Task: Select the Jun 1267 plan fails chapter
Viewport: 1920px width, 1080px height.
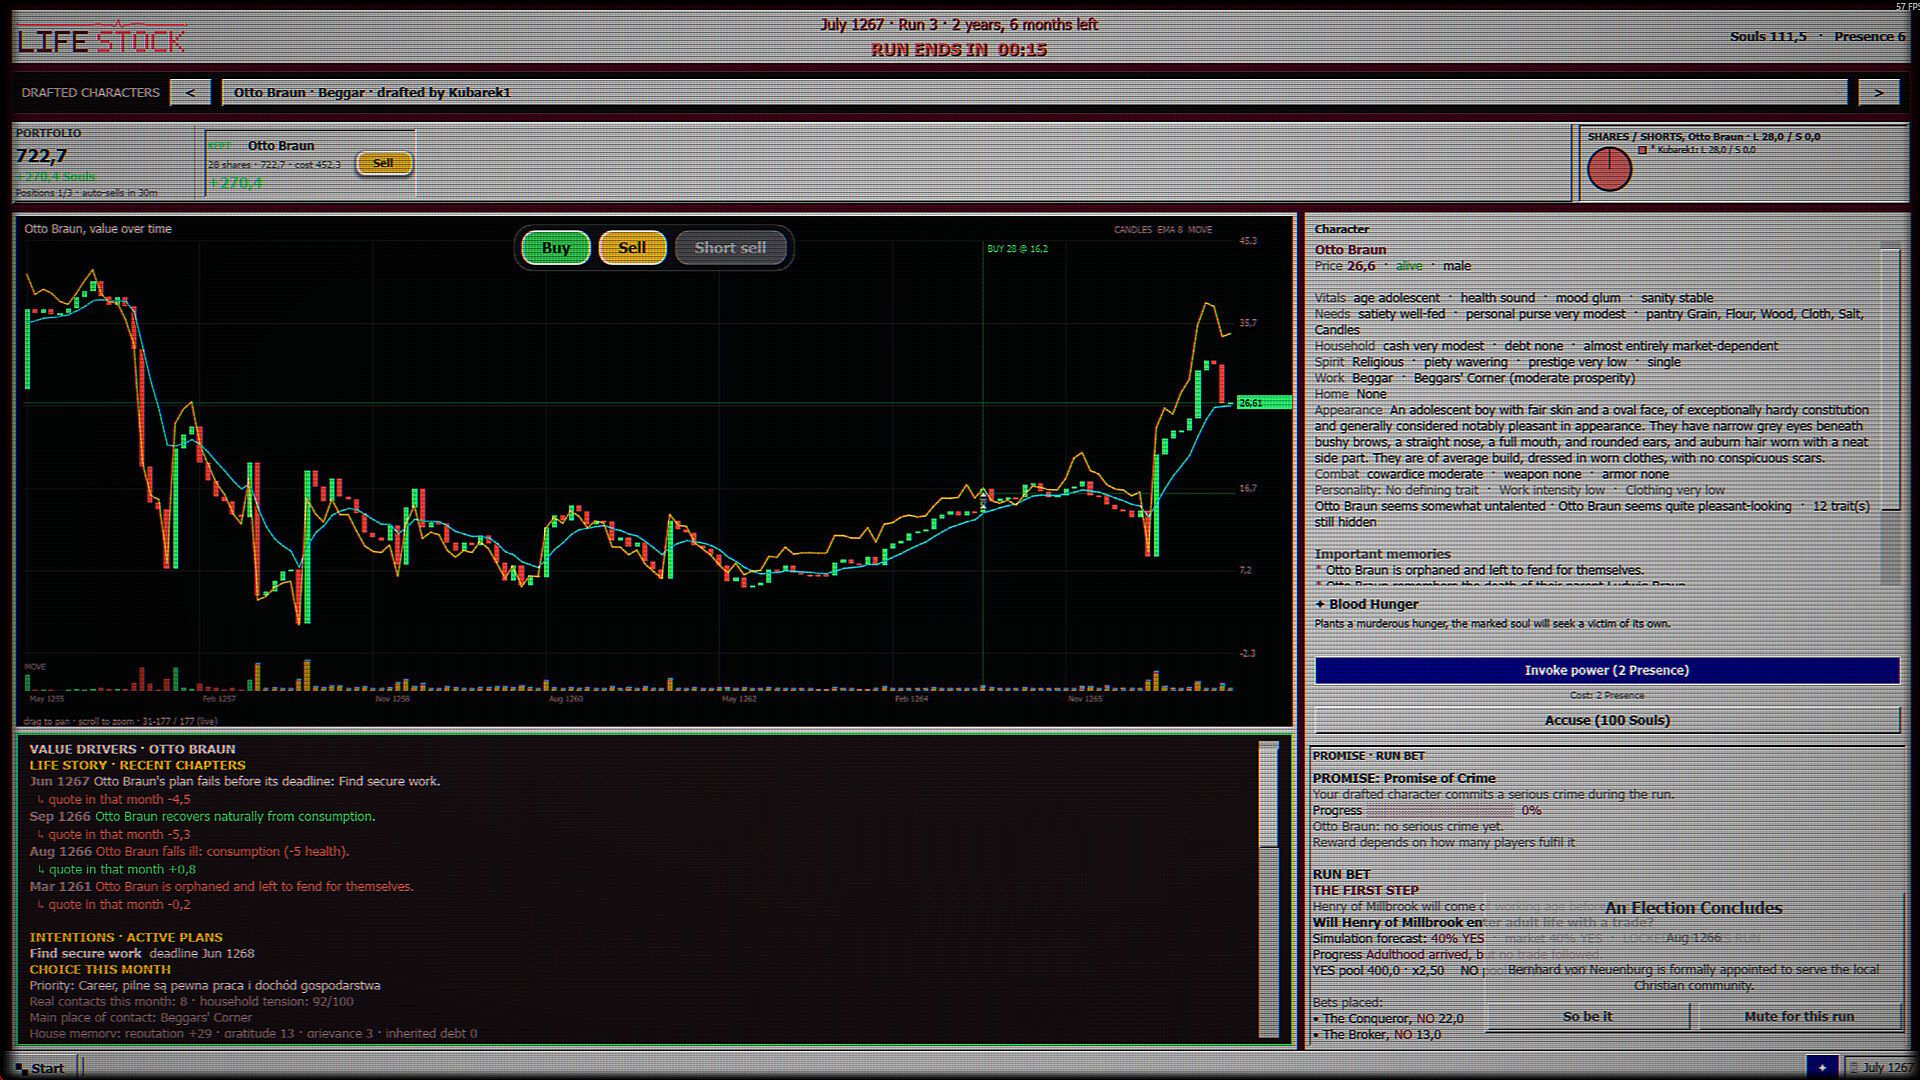Action: pos(235,782)
